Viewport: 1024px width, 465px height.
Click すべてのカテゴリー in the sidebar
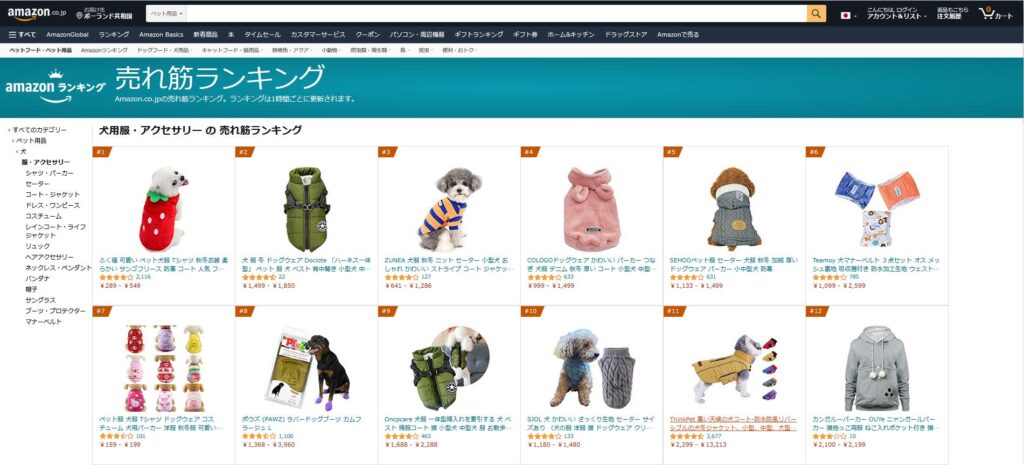tap(39, 130)
